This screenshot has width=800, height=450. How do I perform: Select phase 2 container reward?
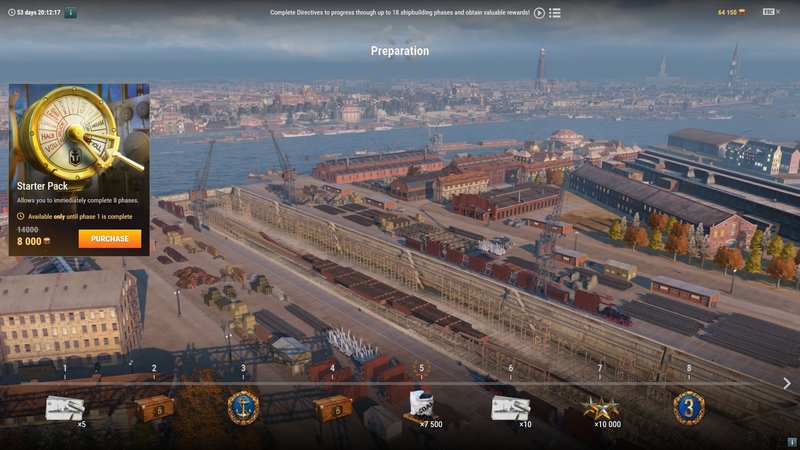pos(154,408)
